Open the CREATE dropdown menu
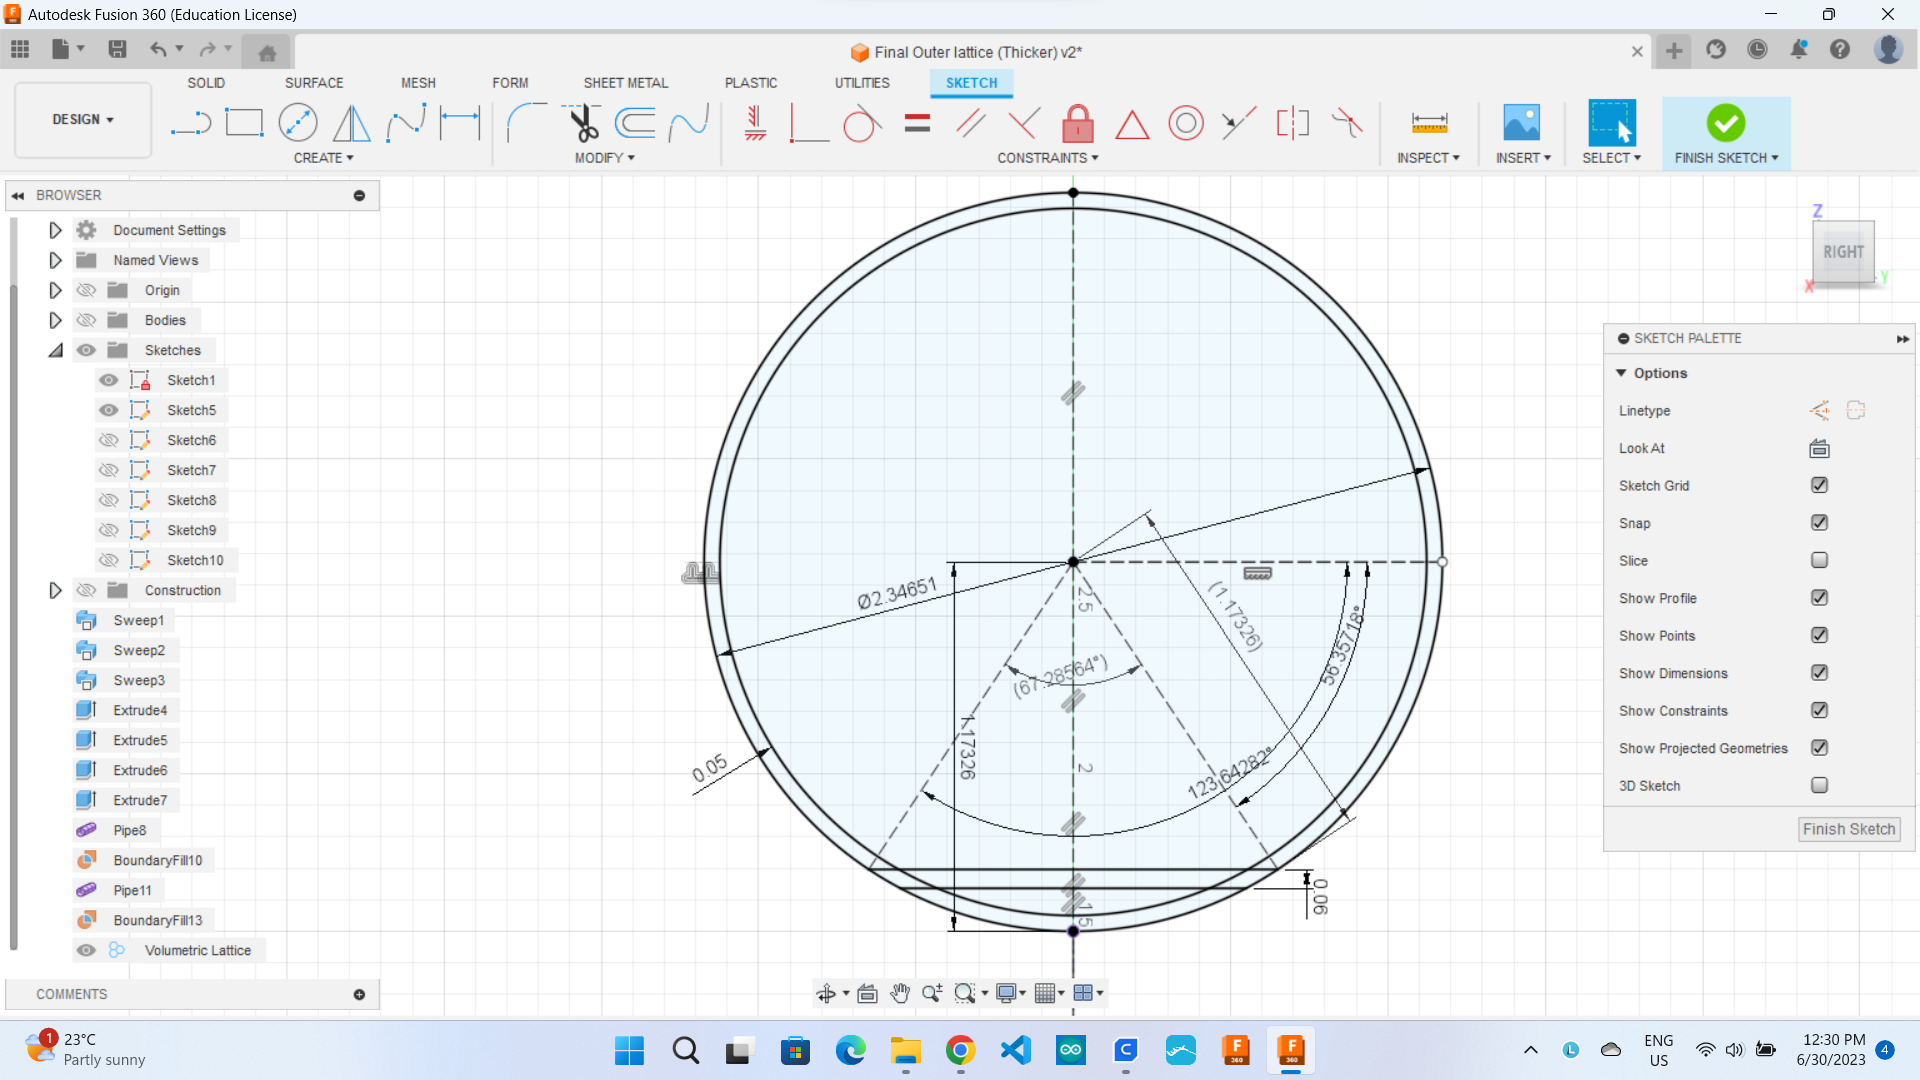This screenshot has width=1920, height=1080. (323, 157)
